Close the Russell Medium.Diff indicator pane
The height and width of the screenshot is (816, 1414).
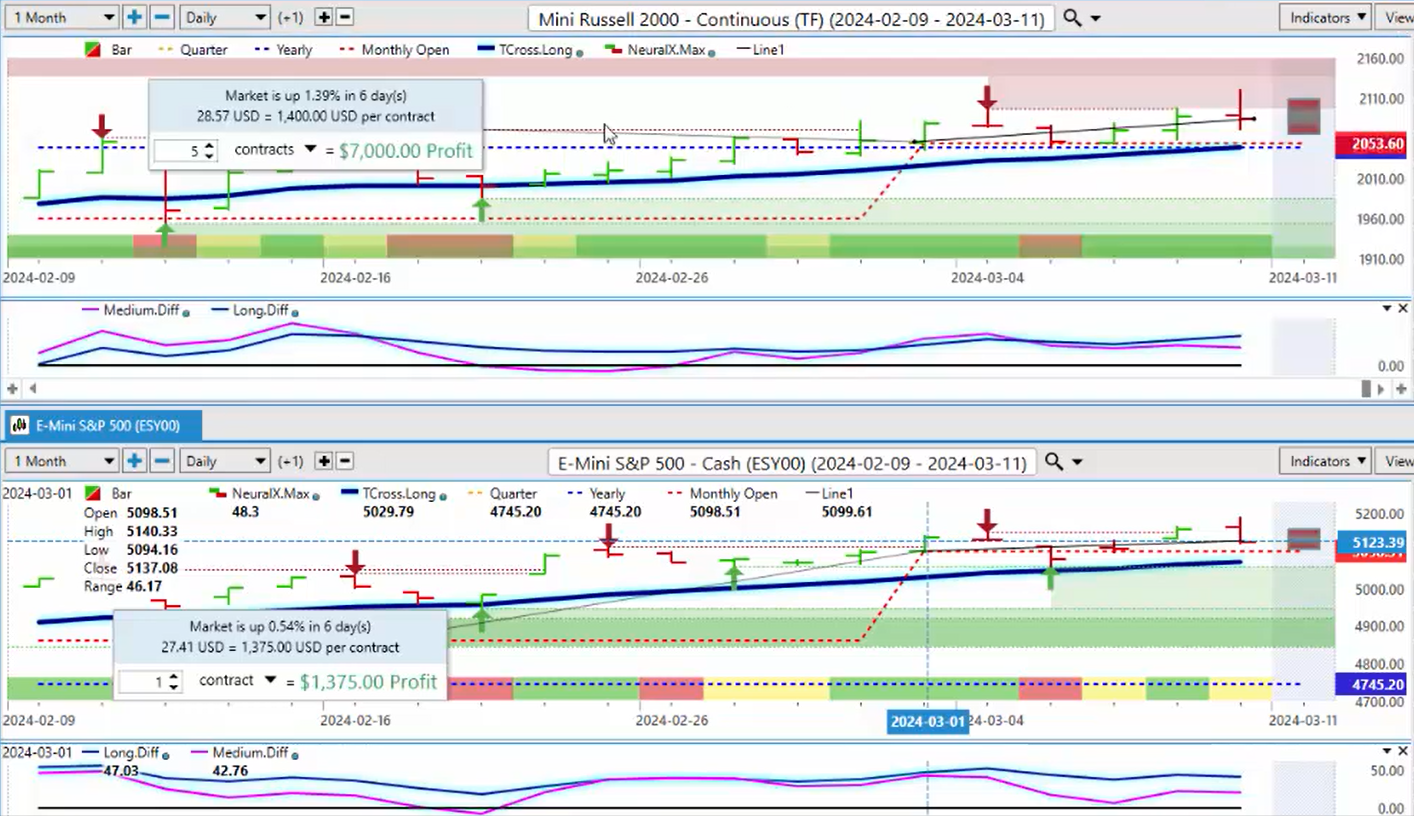[x=1403, y=309]
